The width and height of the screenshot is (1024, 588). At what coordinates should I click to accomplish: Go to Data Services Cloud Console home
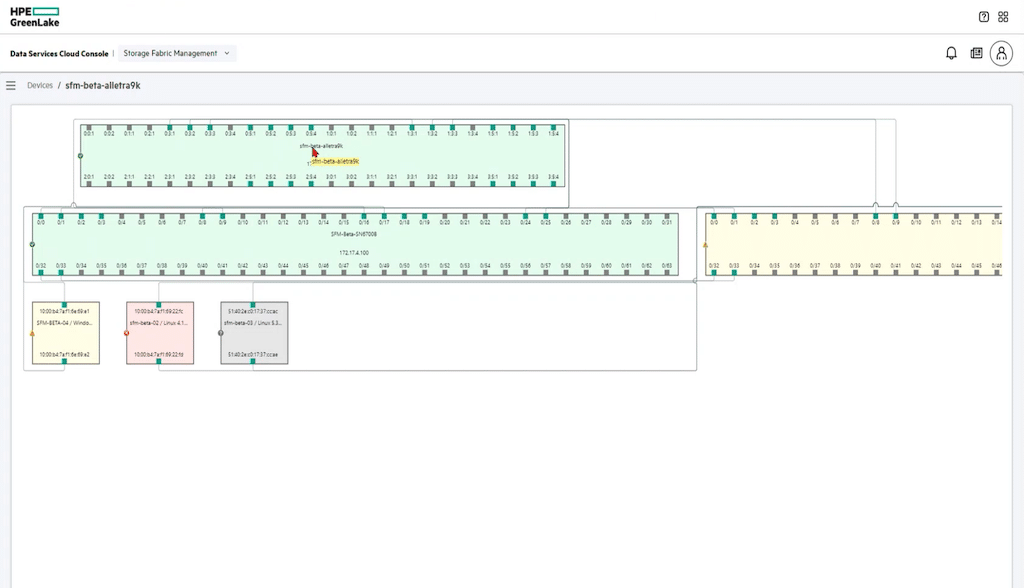[x=59, y=54]
